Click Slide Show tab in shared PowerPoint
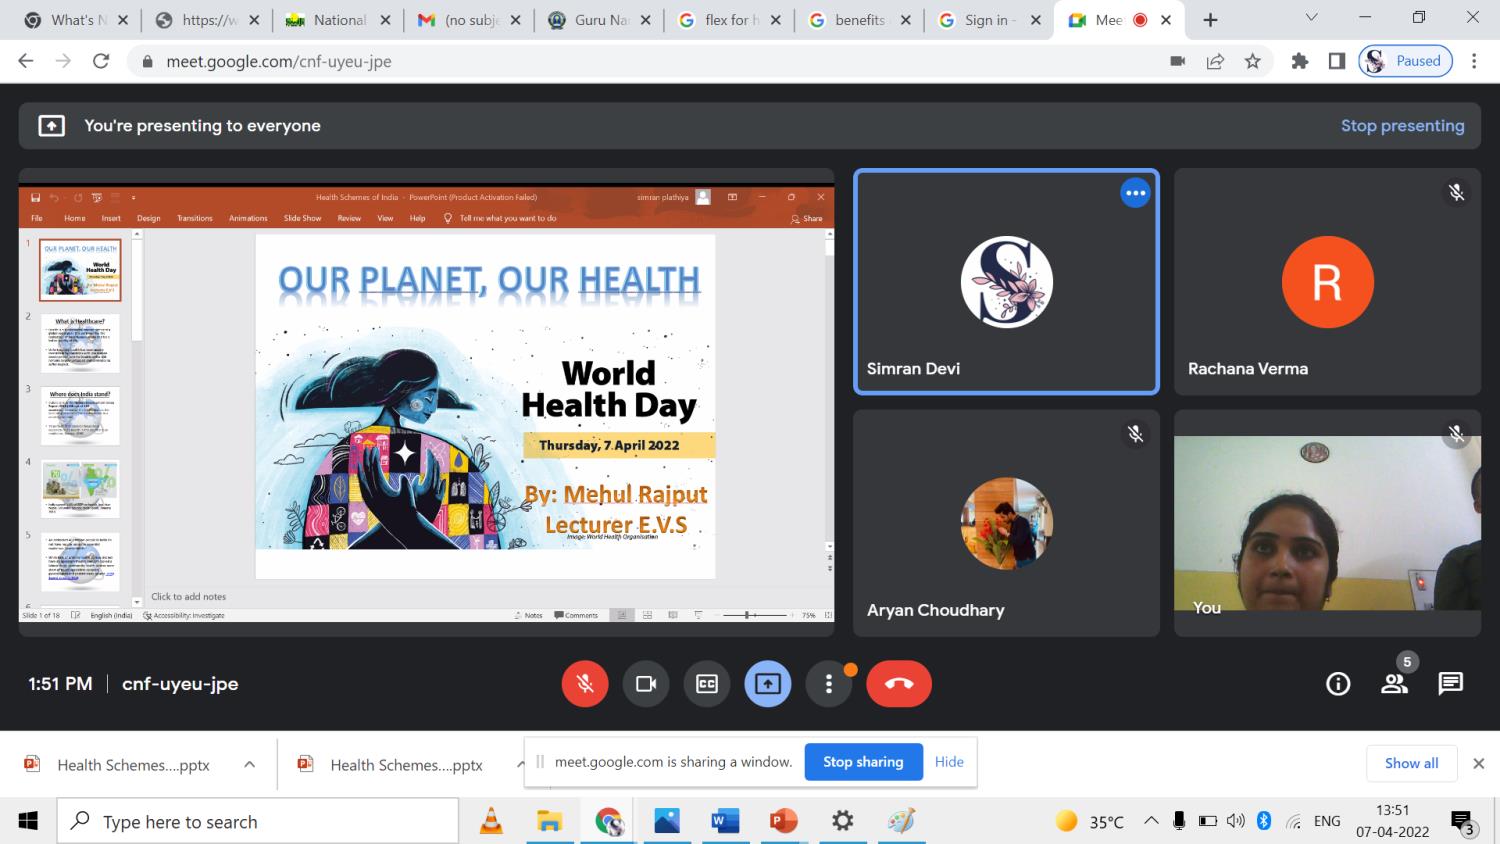 tap(302, 218)
